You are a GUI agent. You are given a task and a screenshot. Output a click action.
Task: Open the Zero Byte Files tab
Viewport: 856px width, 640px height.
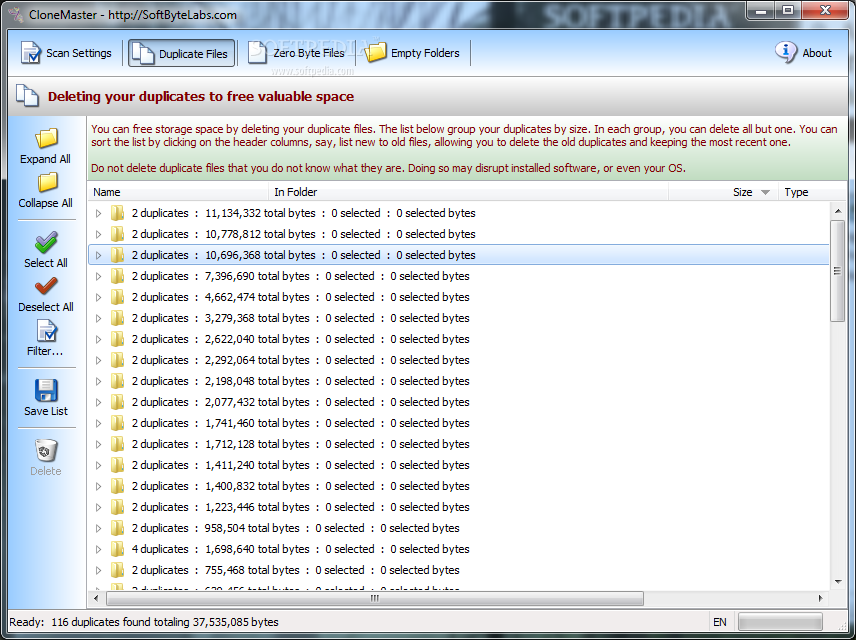click(296, 53)
